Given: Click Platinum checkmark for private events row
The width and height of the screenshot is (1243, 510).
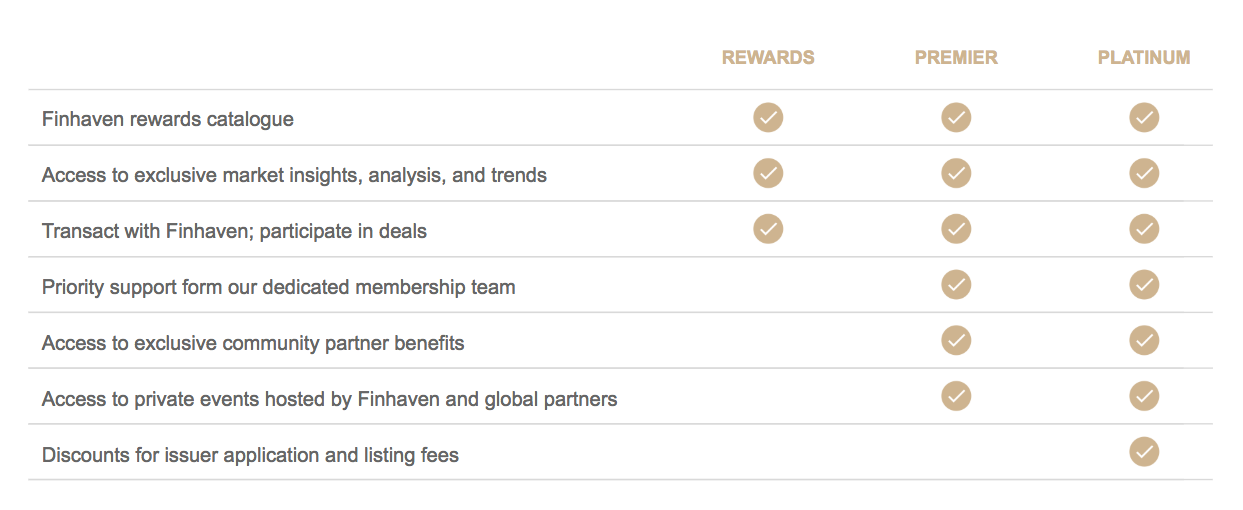Looking at the screenshot, I should (1144, 398).
